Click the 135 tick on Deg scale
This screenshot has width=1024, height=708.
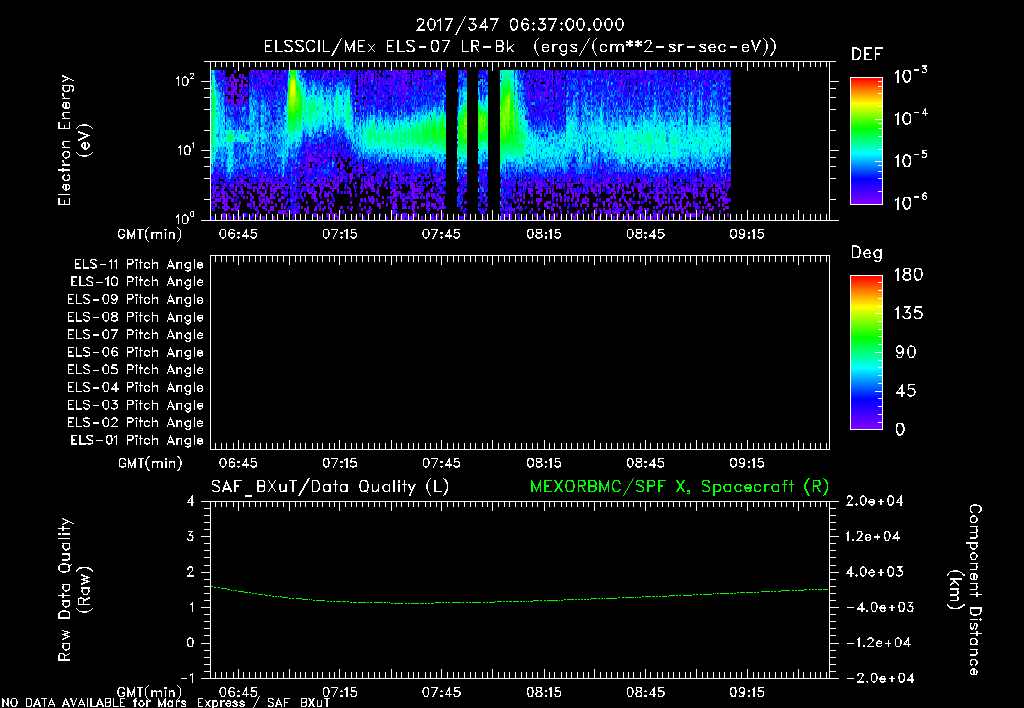point(908,314)
